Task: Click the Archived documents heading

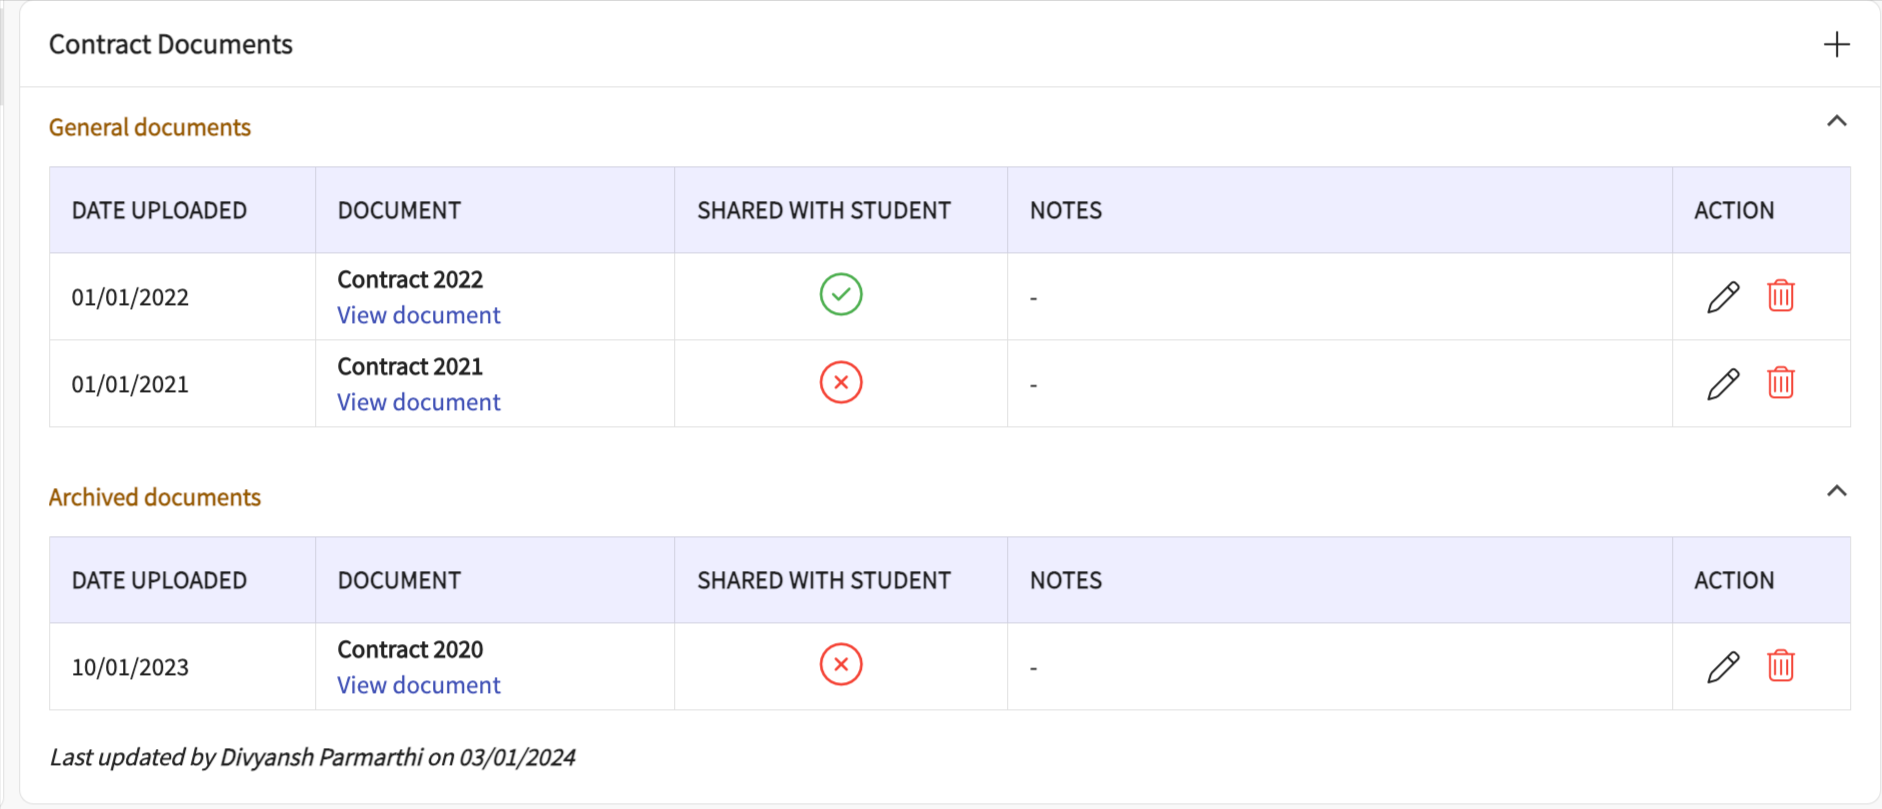Action: tap(155, 497)
